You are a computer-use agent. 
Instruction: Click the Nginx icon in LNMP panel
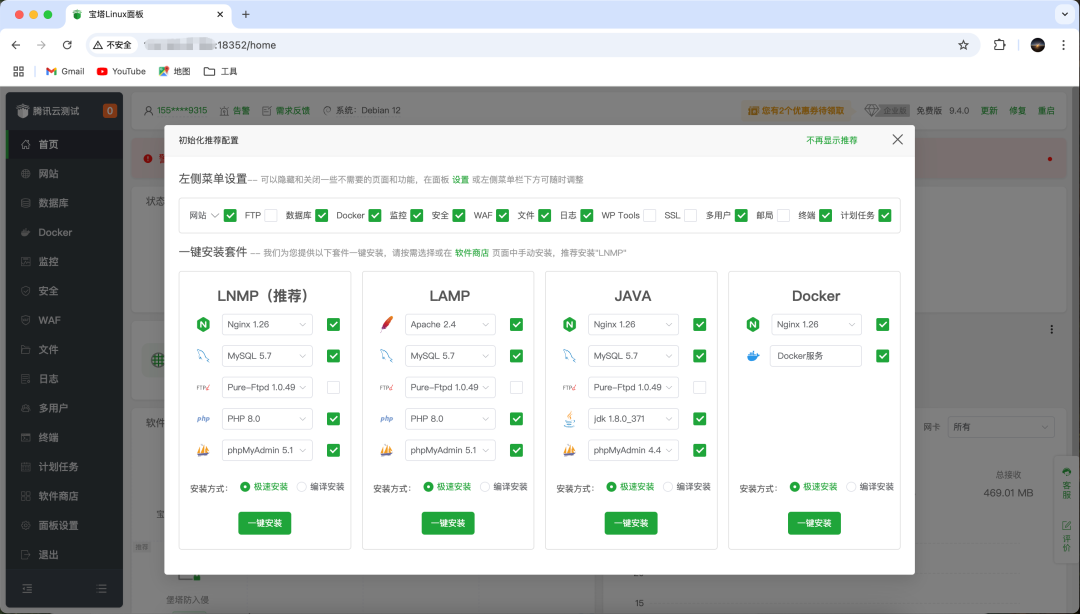pos(203,324)
